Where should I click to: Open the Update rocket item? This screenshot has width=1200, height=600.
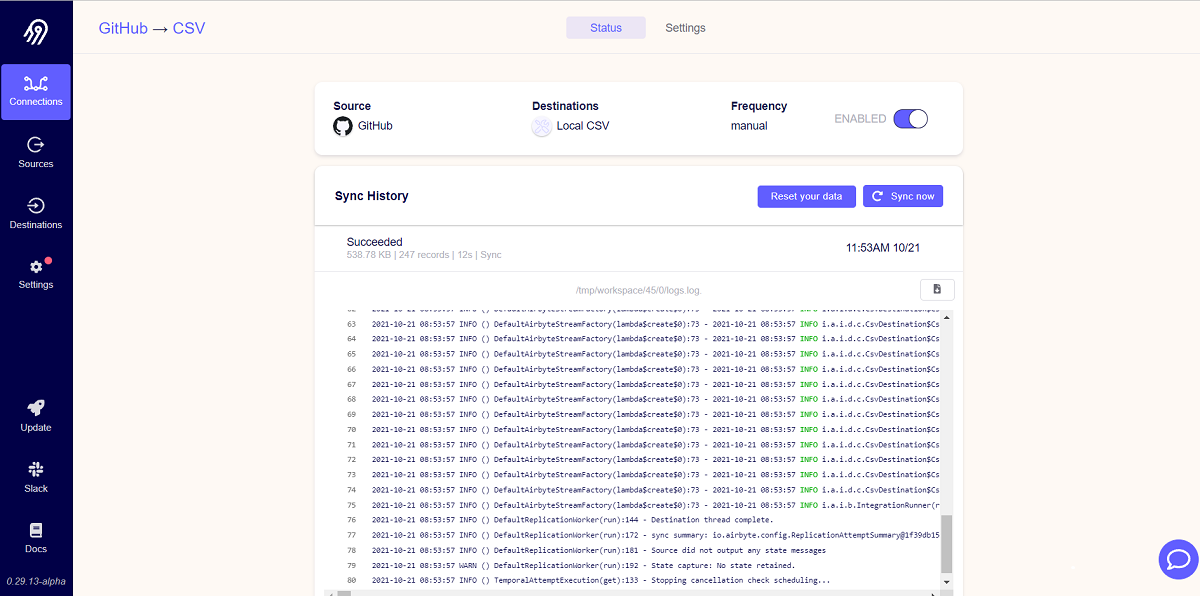[36, 416]
